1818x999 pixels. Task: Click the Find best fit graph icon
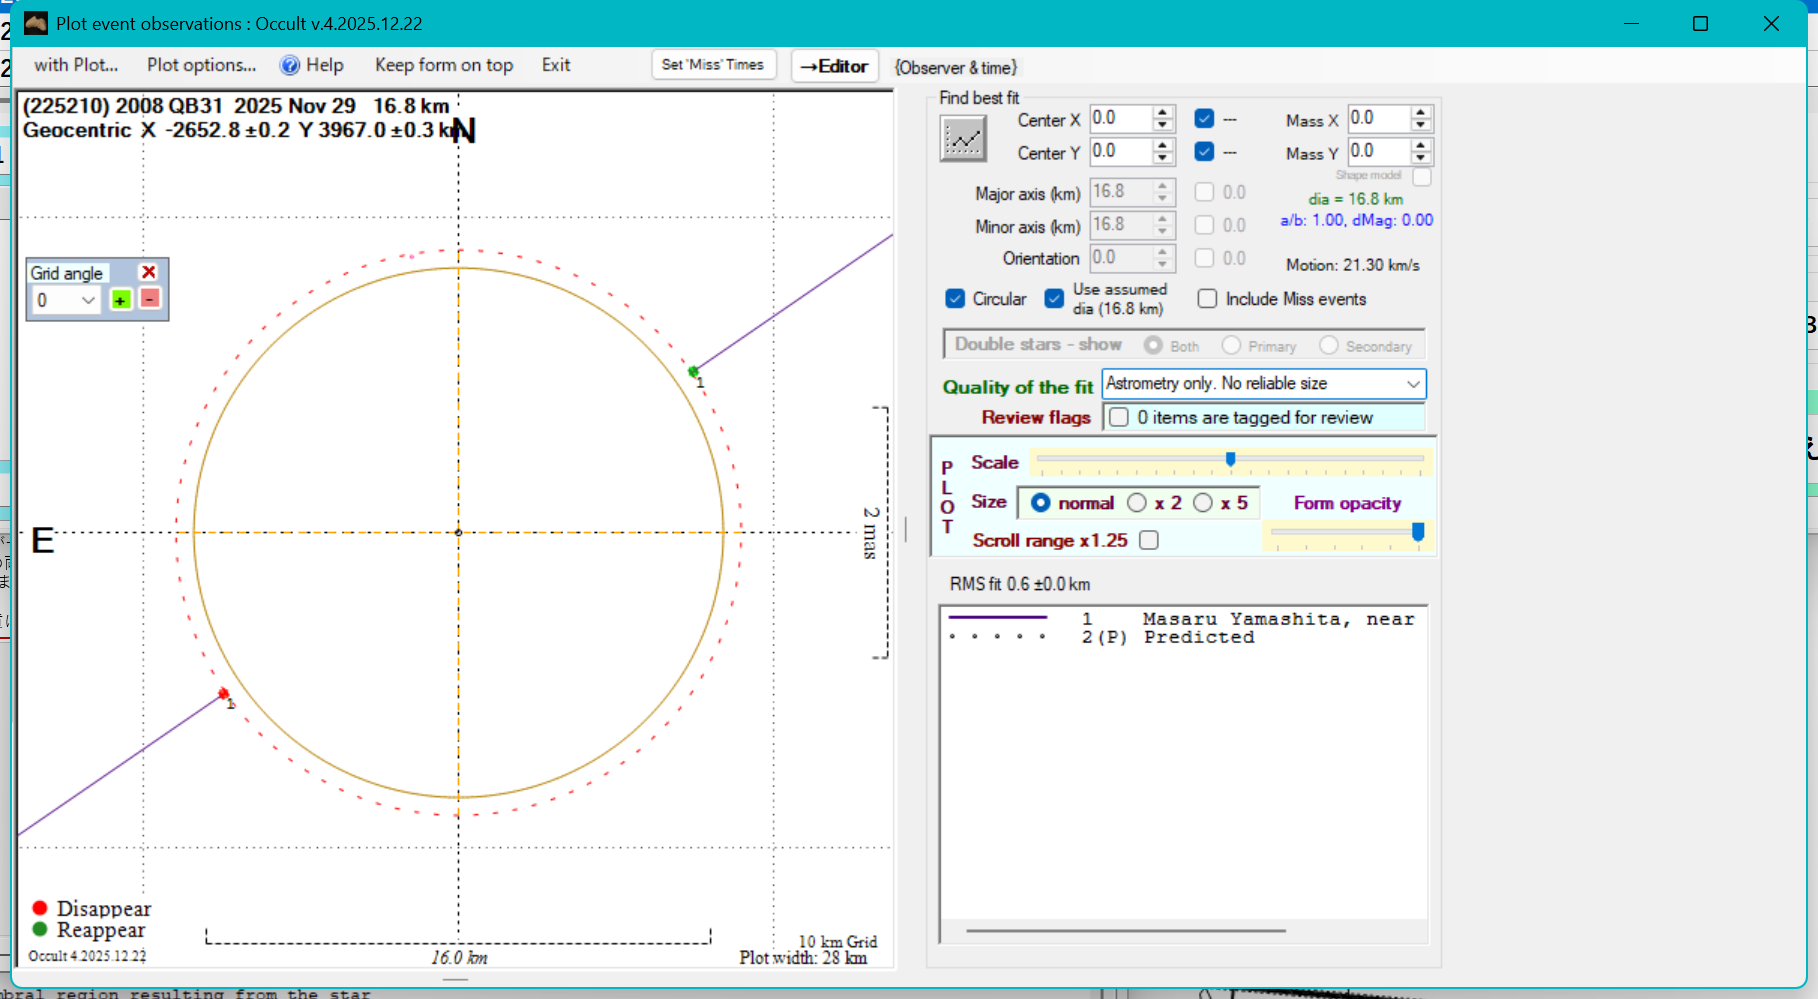point(963,139)
